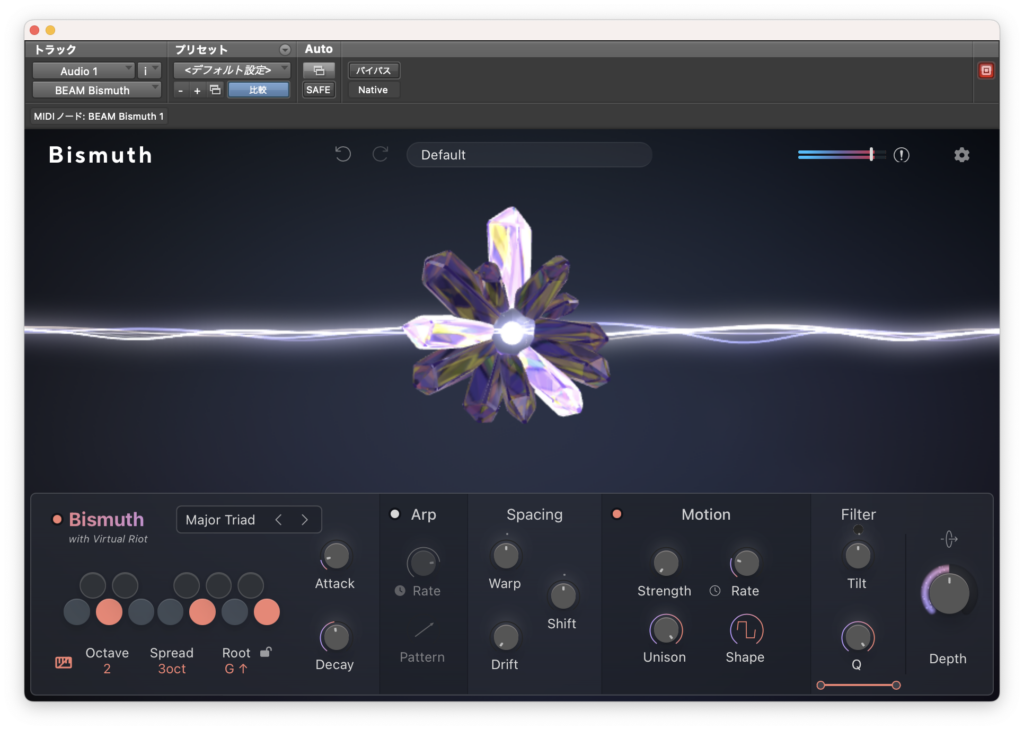This screenshot has height=730, width=1024.
Task: Click the Warp knob
Action: pos(505,556)
